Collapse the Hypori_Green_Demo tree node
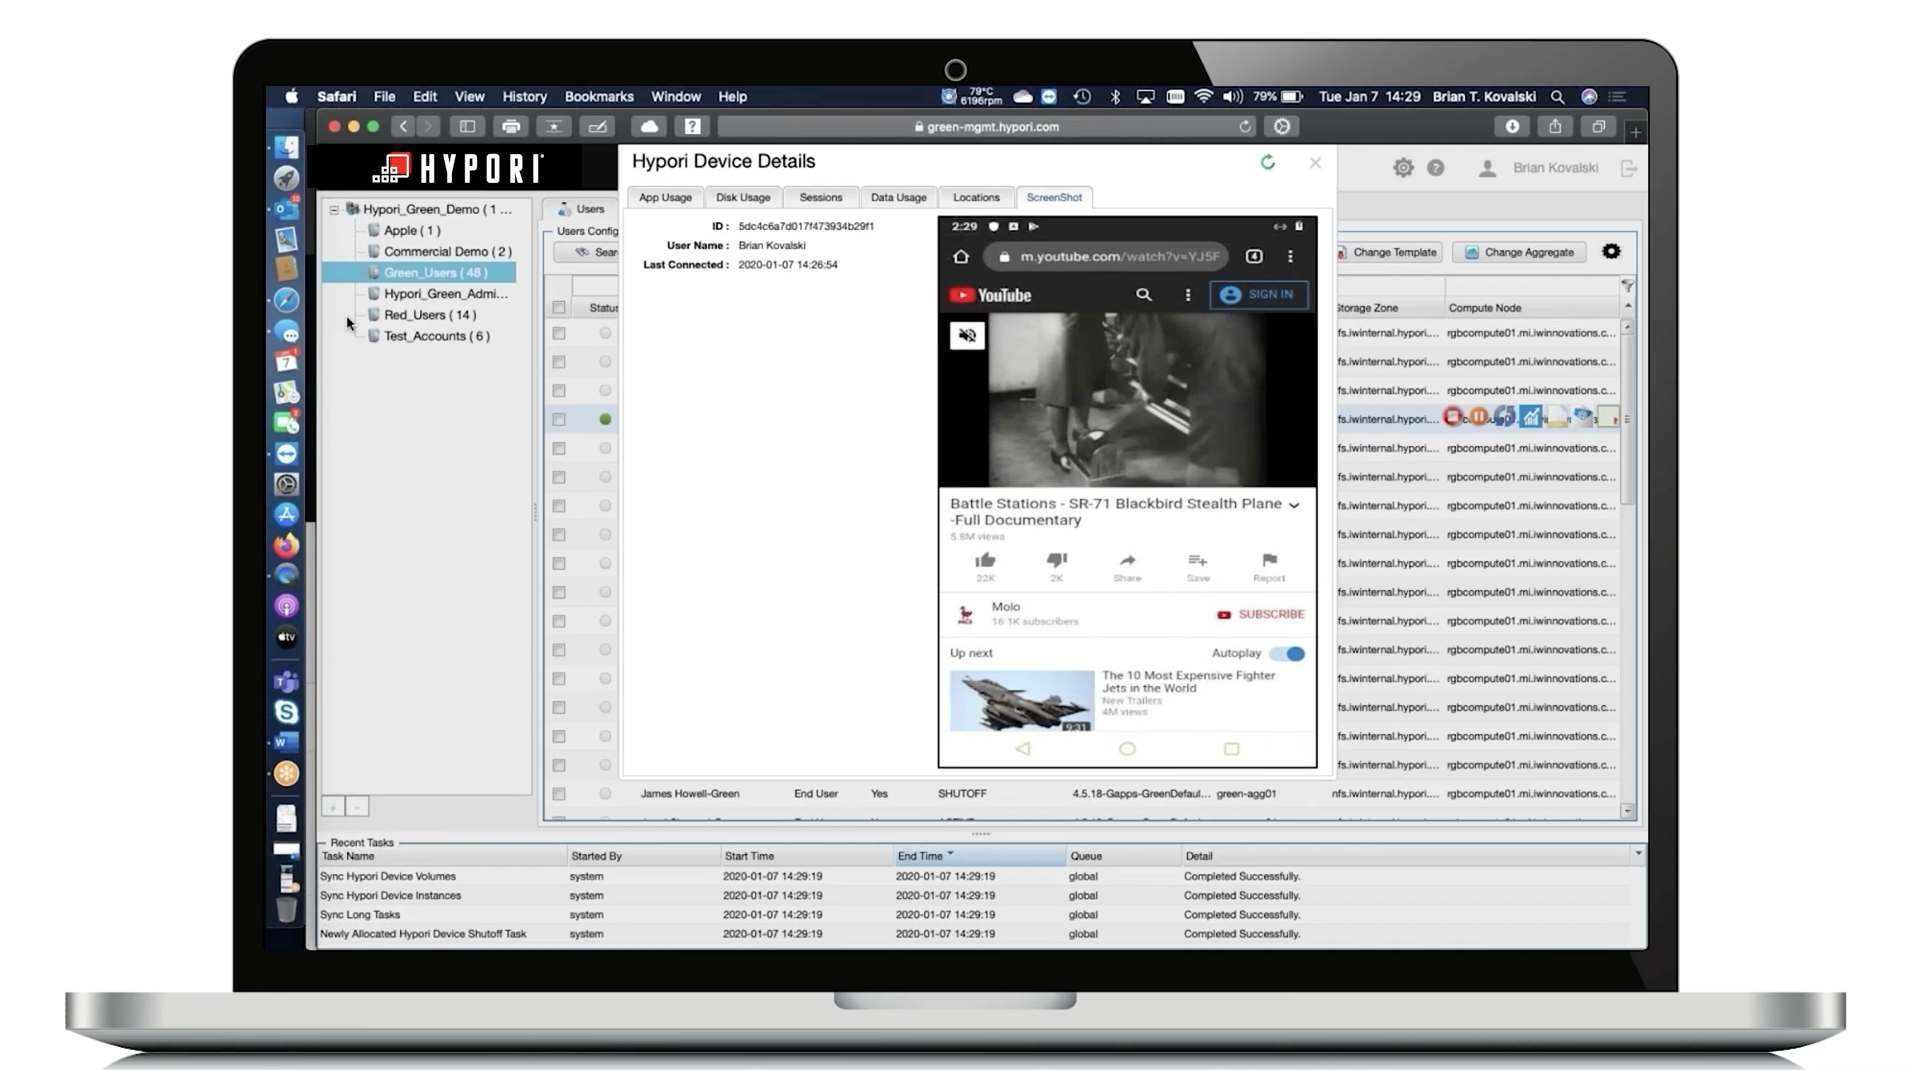Viewport: 1912px width, 1070px height. point(334,210)
